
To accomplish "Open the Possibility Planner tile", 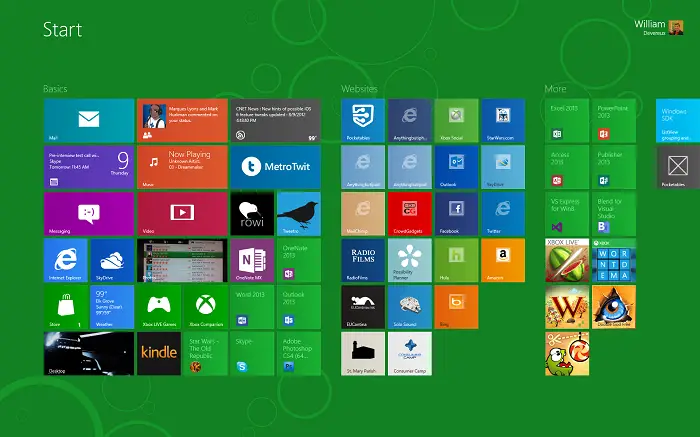I will tap(410, 260).
